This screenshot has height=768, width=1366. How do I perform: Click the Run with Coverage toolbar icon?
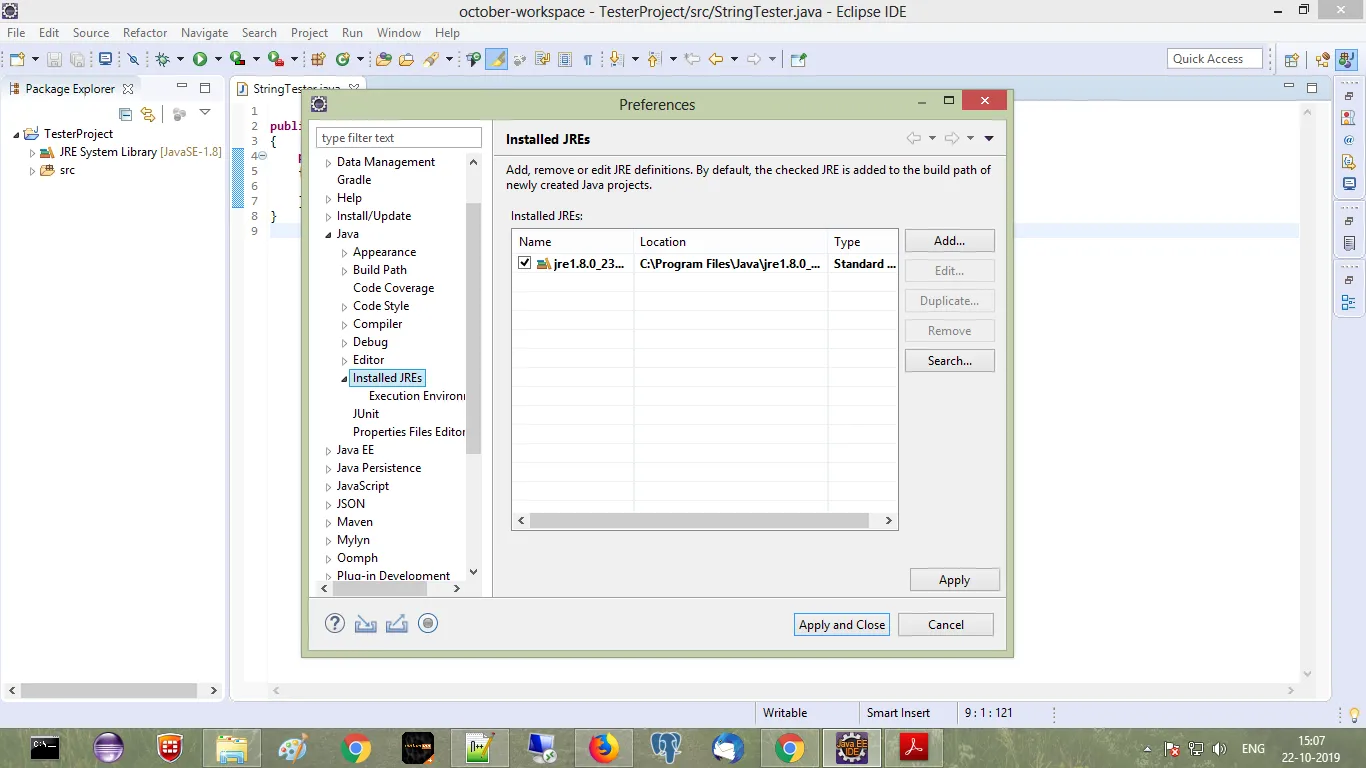(x=237, y=60)
